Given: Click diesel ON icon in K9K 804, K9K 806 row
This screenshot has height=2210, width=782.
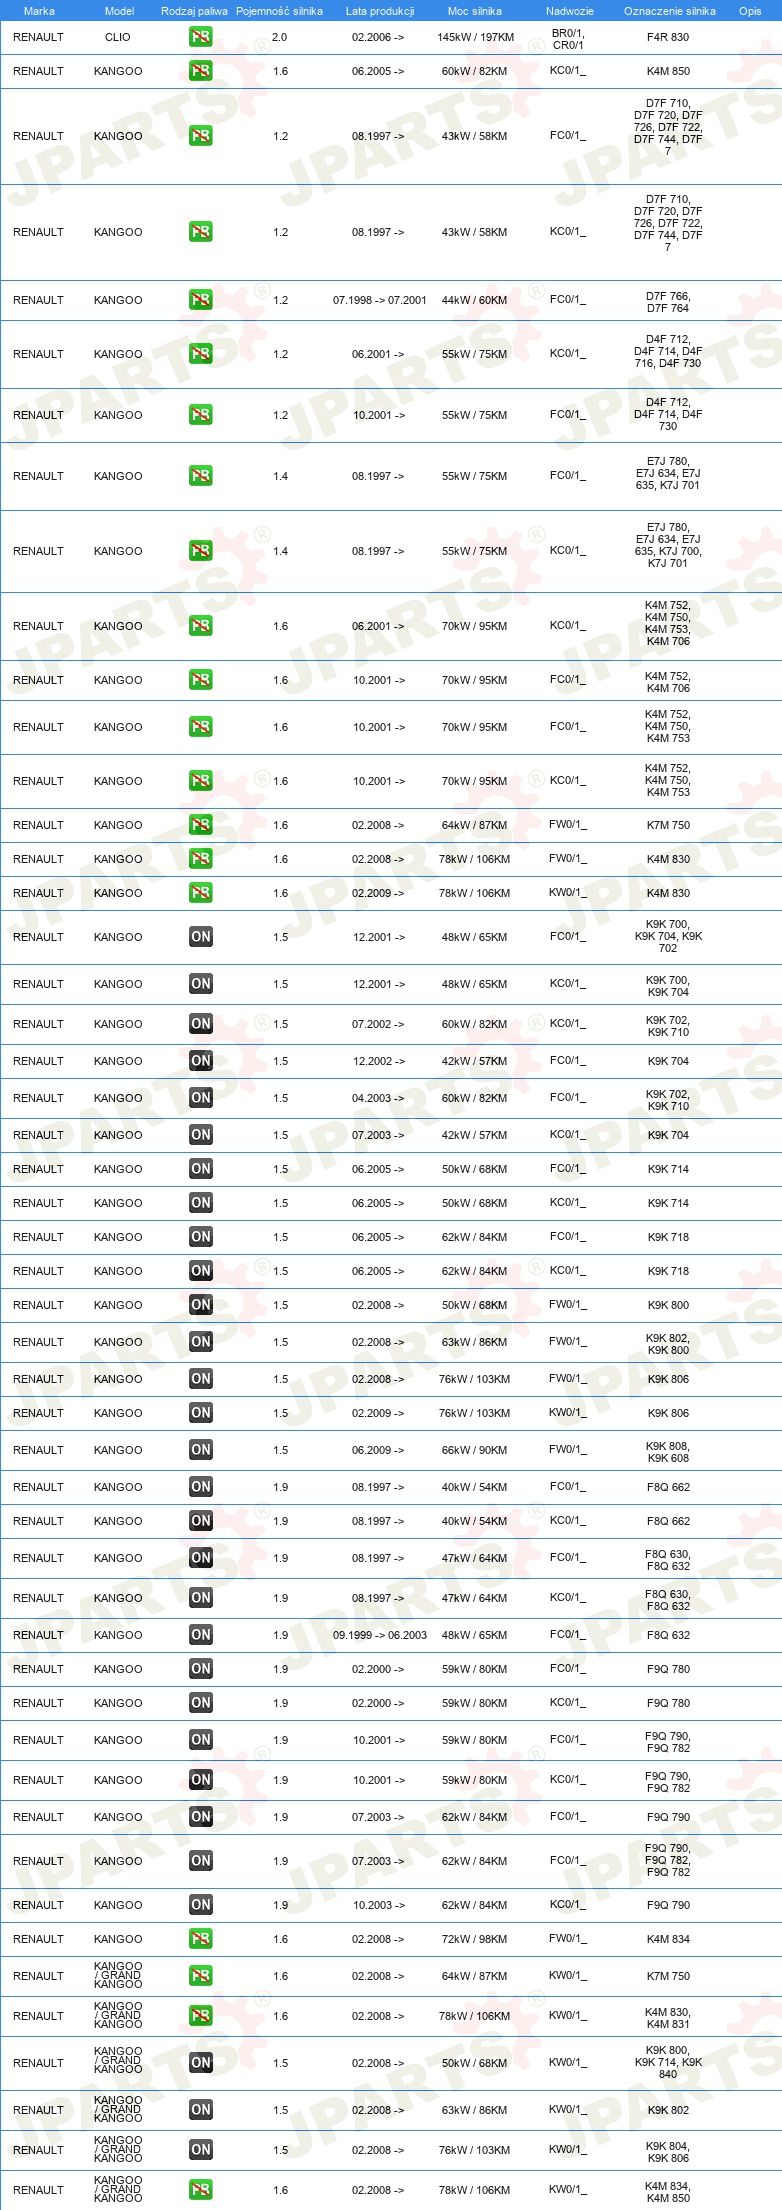Looking at the screenshot, I should pyautogui.click(x=200, y=2150).
